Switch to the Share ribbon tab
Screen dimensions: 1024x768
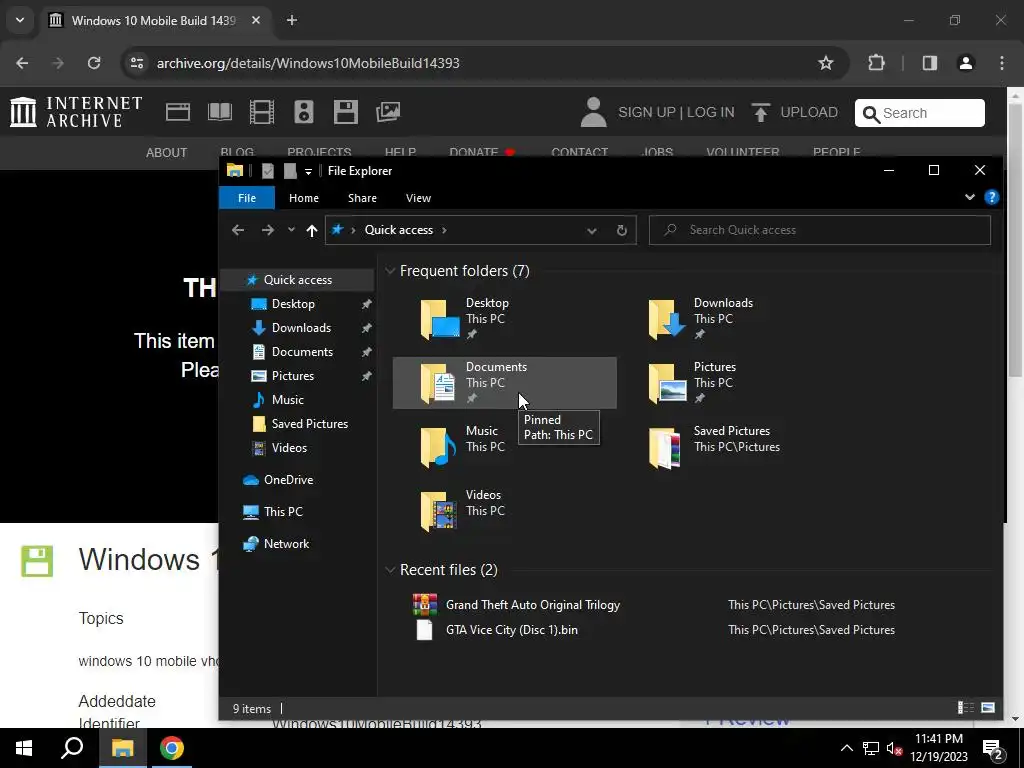(x=362, y=198)
